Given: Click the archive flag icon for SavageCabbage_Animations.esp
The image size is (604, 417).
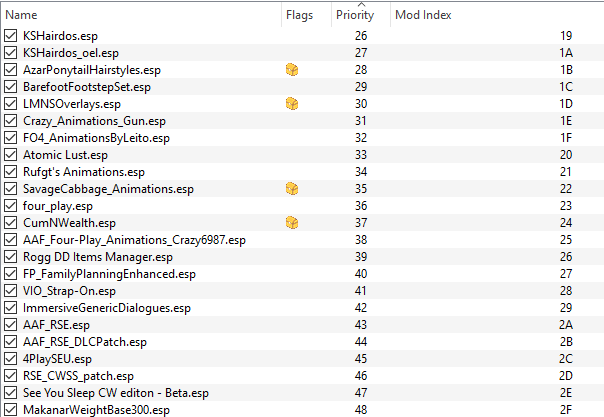Looking at the screenshot, I should pyautogui.click(x=292, y=189).
